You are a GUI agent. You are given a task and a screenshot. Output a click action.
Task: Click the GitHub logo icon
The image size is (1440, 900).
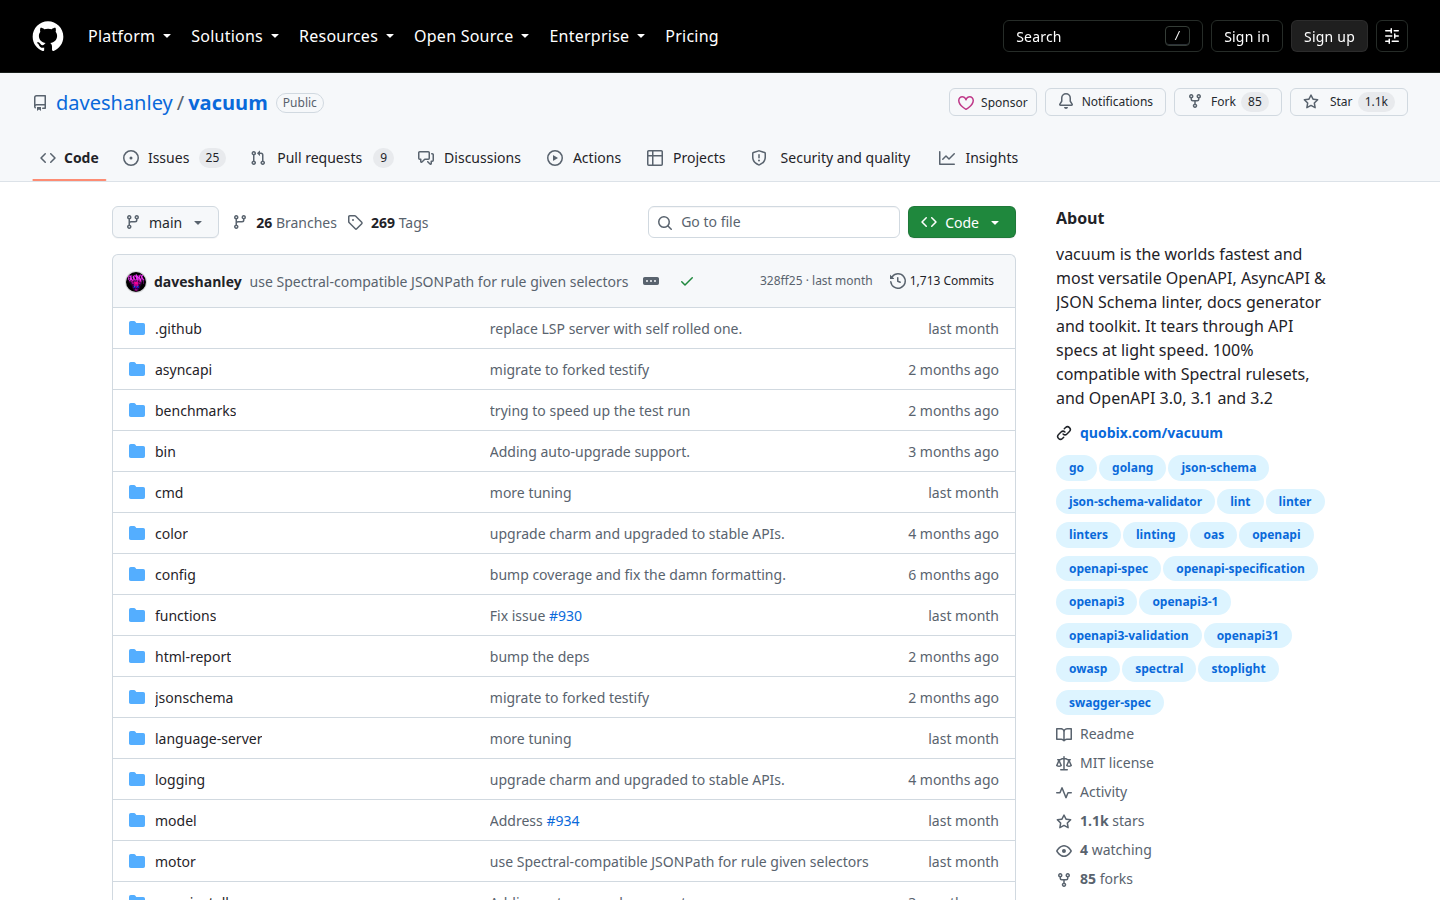click(x=48, y=36)
